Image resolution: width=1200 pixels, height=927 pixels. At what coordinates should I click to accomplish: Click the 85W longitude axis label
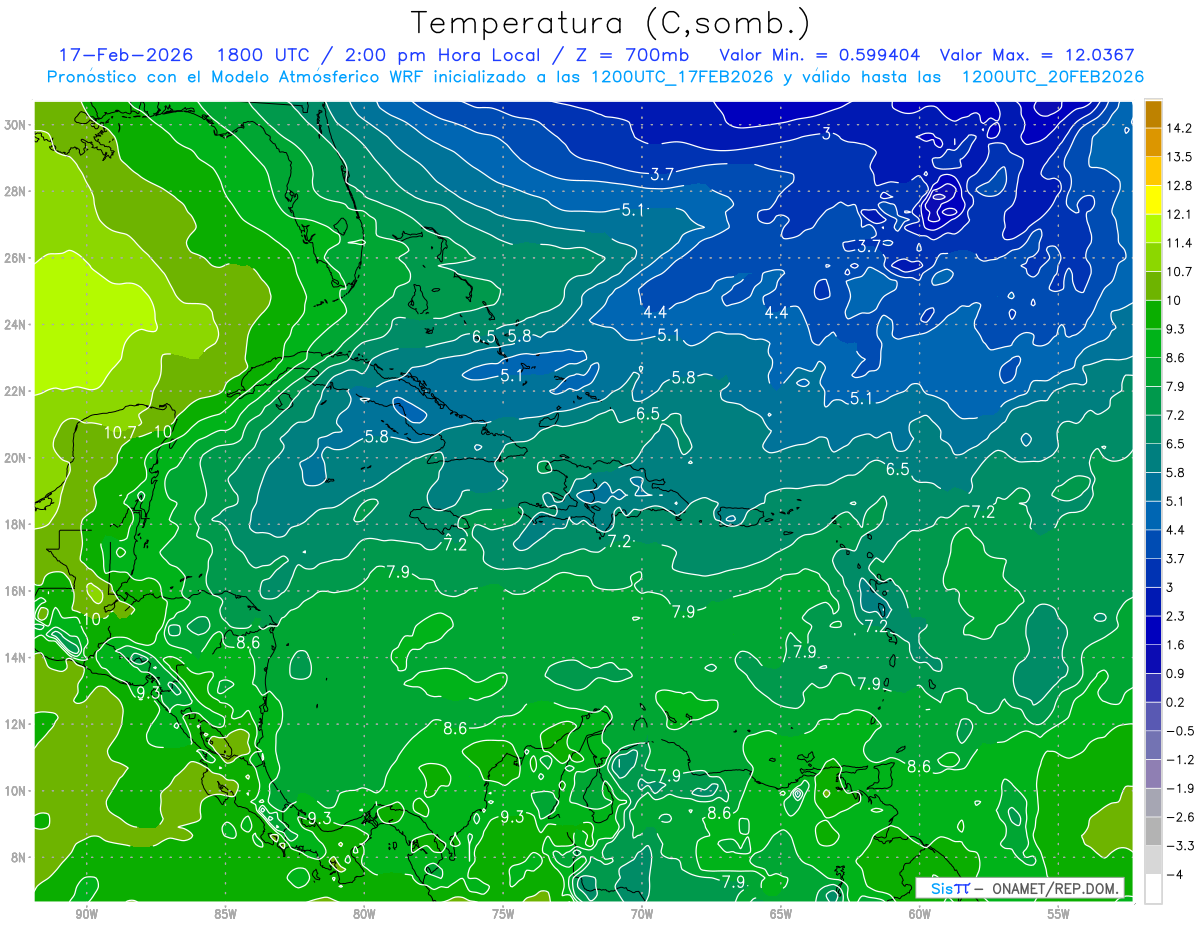coord(225,913)
